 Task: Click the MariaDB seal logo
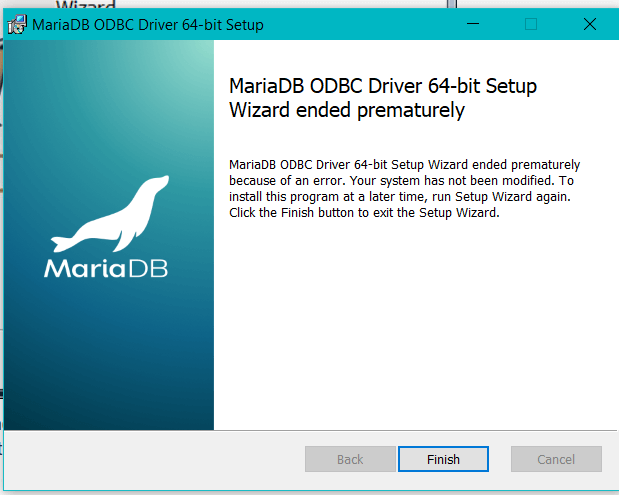pyautogui.click(x=106, y=227)
